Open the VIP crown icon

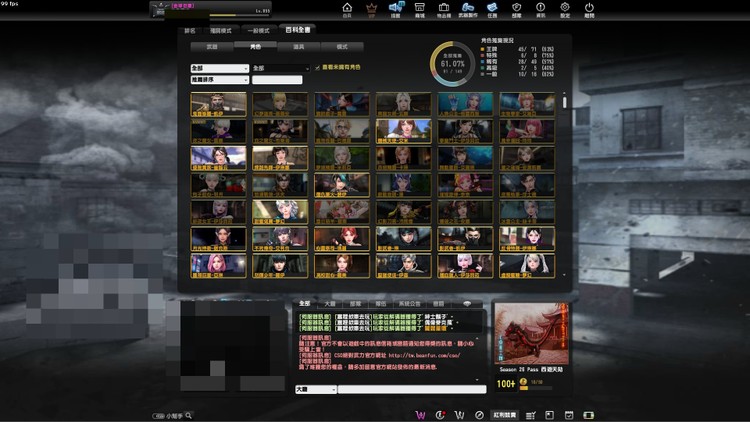[371, 8]
